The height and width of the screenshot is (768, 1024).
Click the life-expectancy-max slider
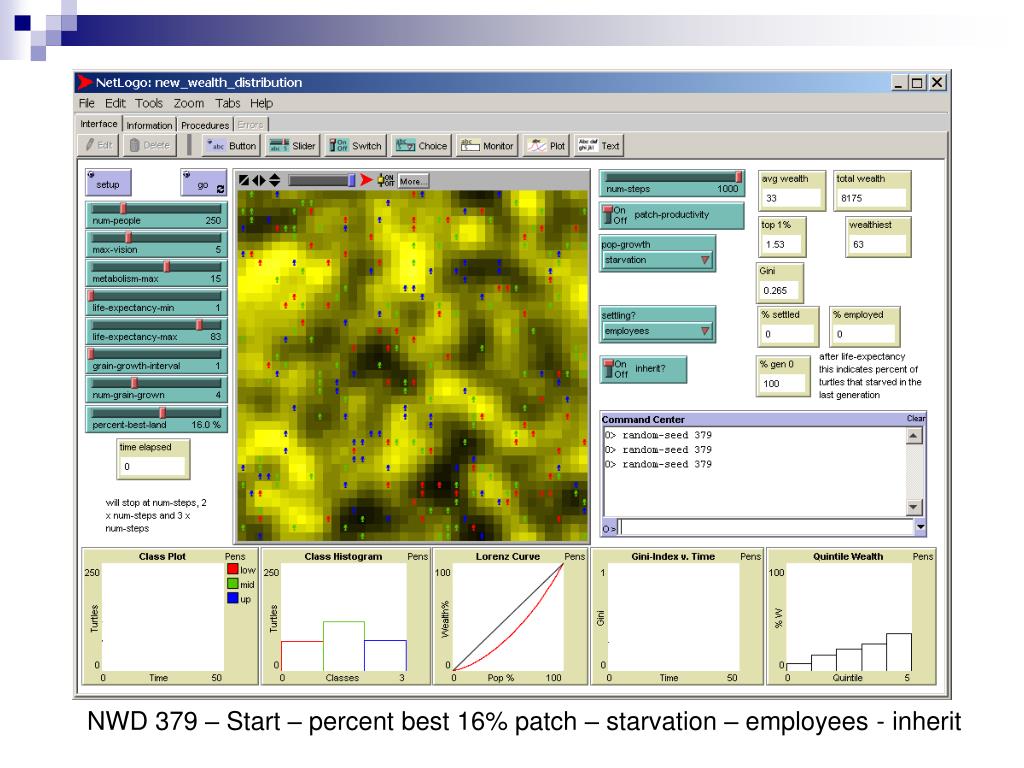(x=156, y=331)
